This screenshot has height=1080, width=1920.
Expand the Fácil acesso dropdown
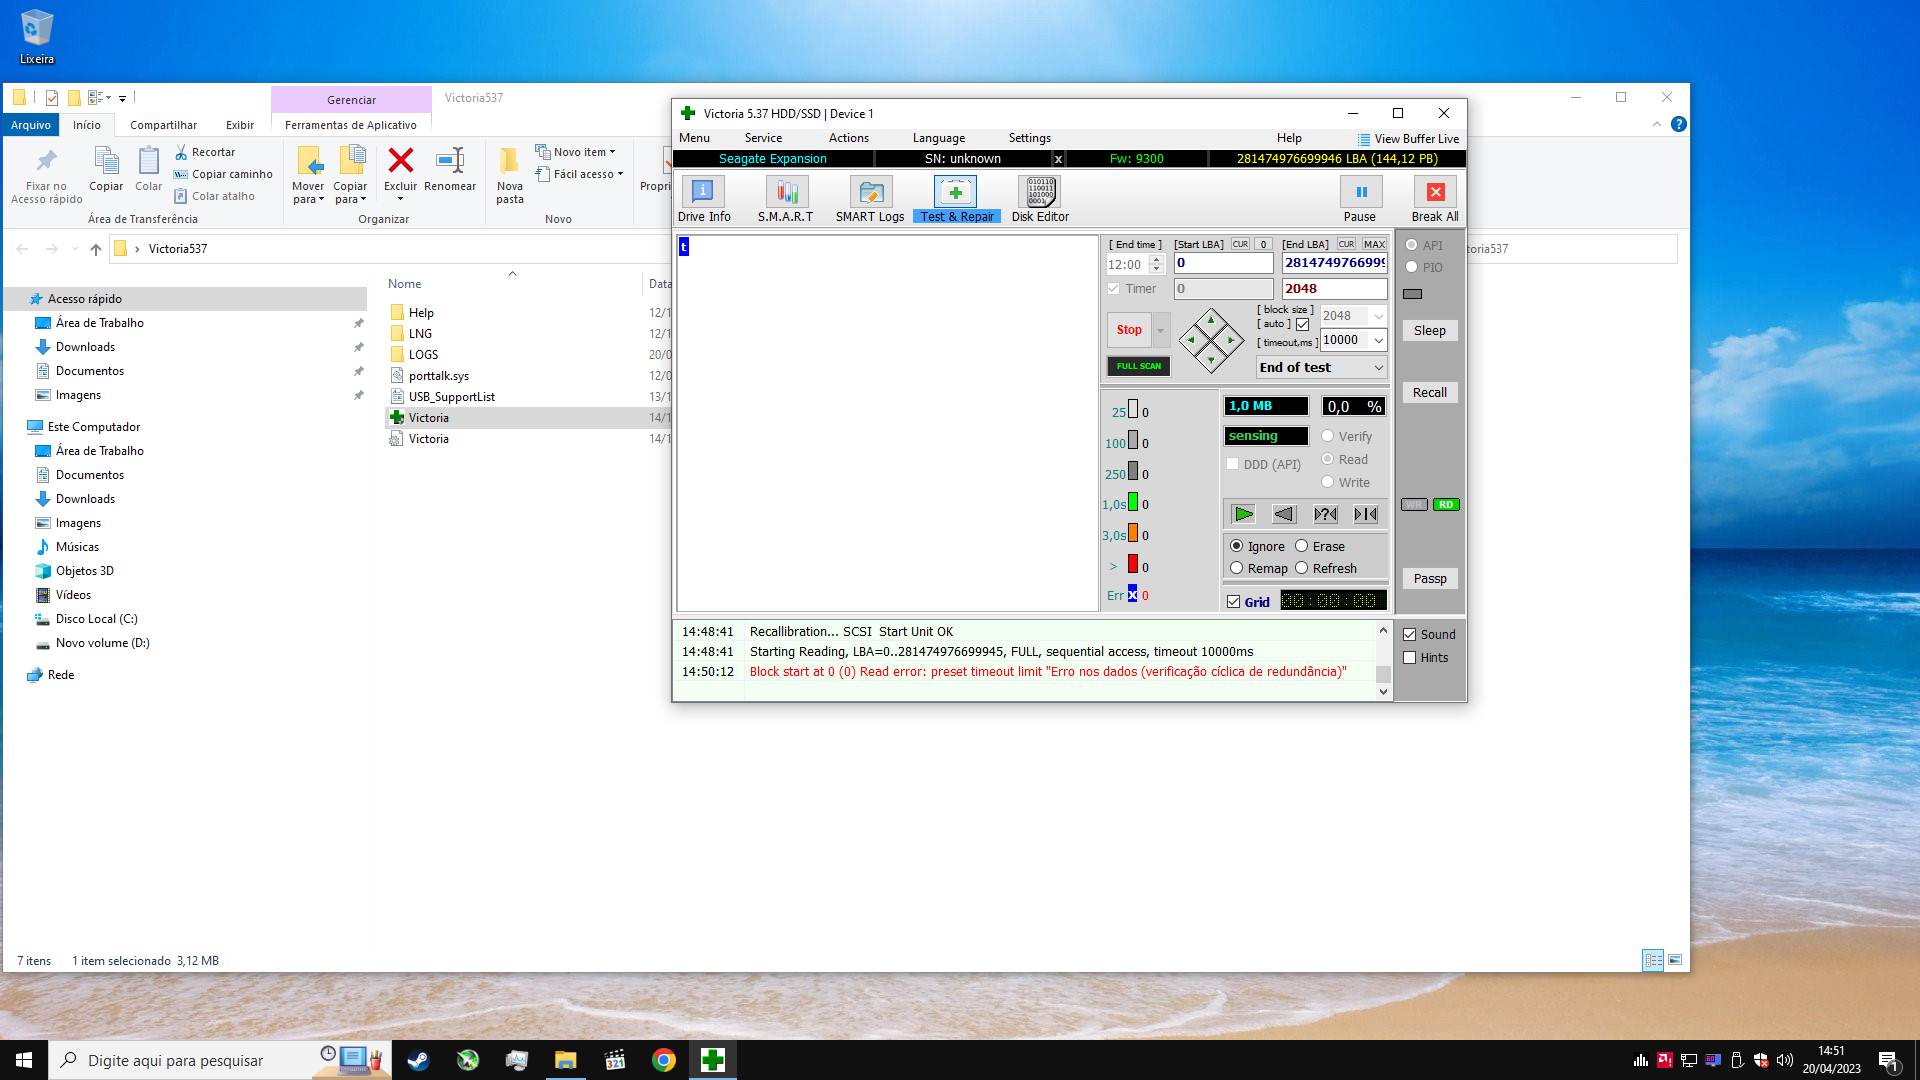point(620,174)
